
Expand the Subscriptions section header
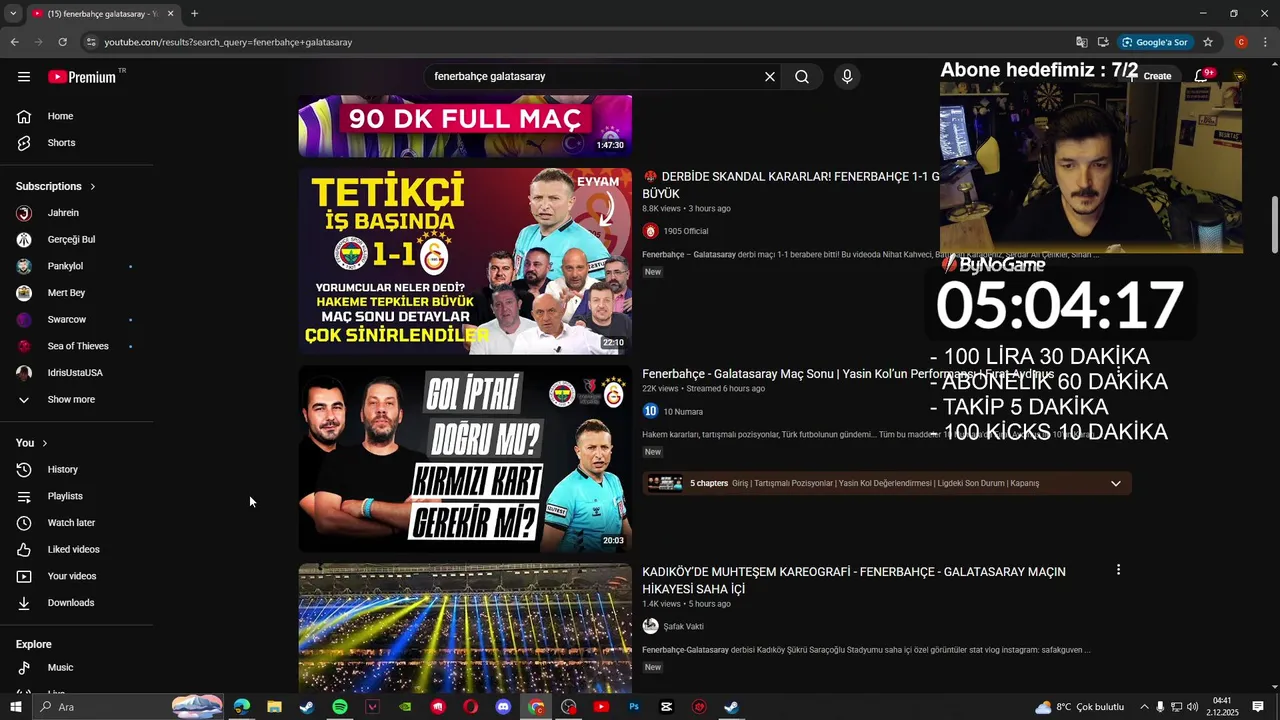(56, 187)
